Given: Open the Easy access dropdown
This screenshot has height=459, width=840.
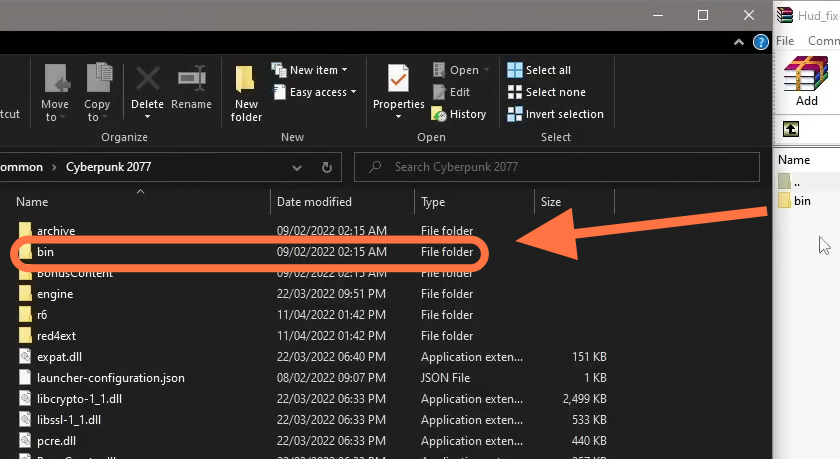Looking at the screenshot, I should pyautogui.click(x=314, y=92).
